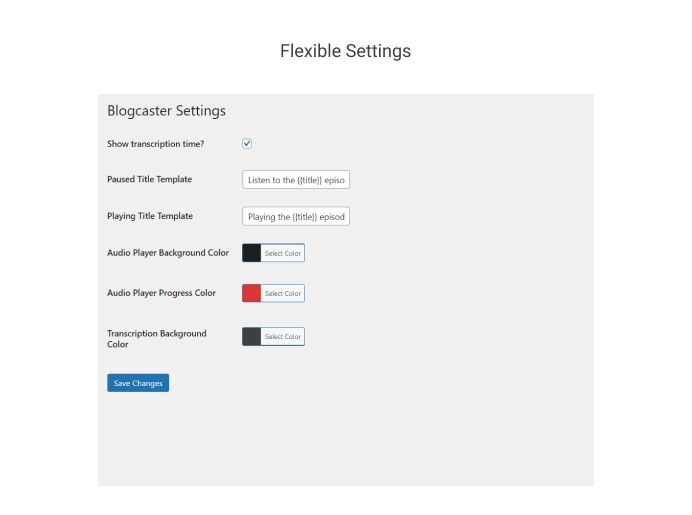Click white page margin left of settings panel
This screenshot has width=692, height=515.
(x=48, y=290)
